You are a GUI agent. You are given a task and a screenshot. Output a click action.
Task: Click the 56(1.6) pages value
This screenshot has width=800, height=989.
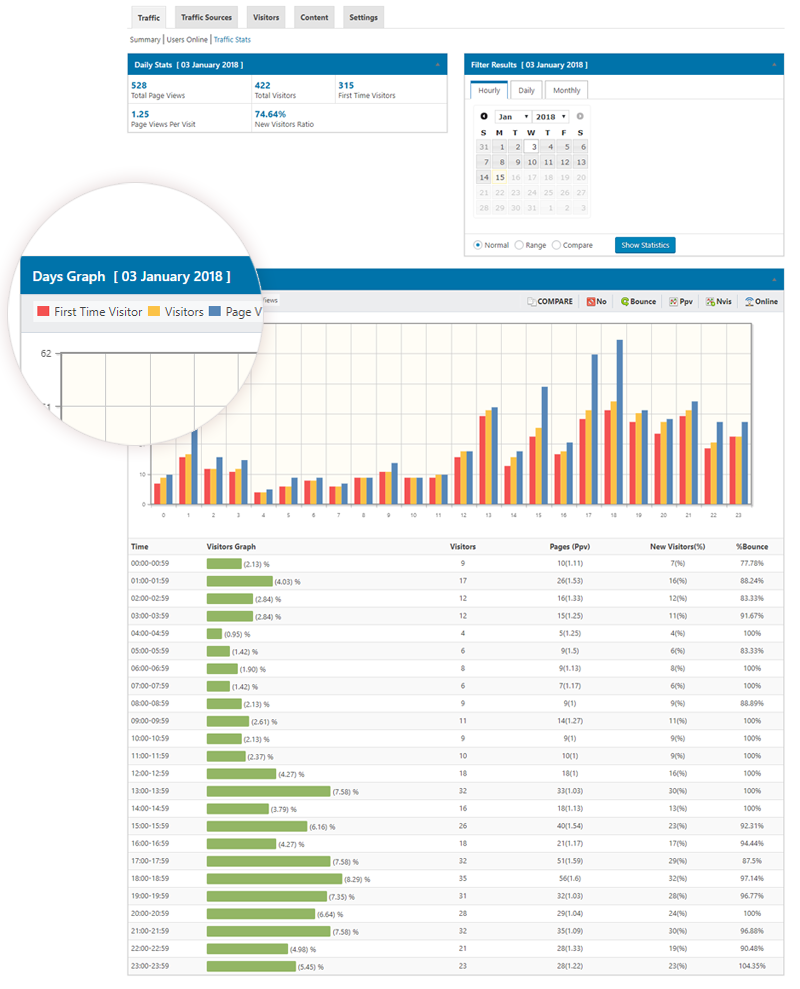pyautogui.click(x=570, y=879)
